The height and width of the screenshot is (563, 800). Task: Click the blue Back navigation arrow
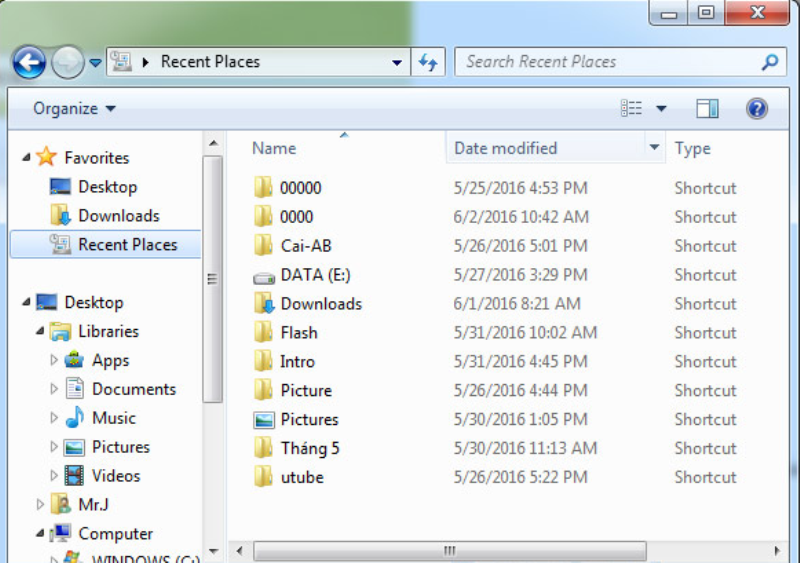[x=29, y=62]
